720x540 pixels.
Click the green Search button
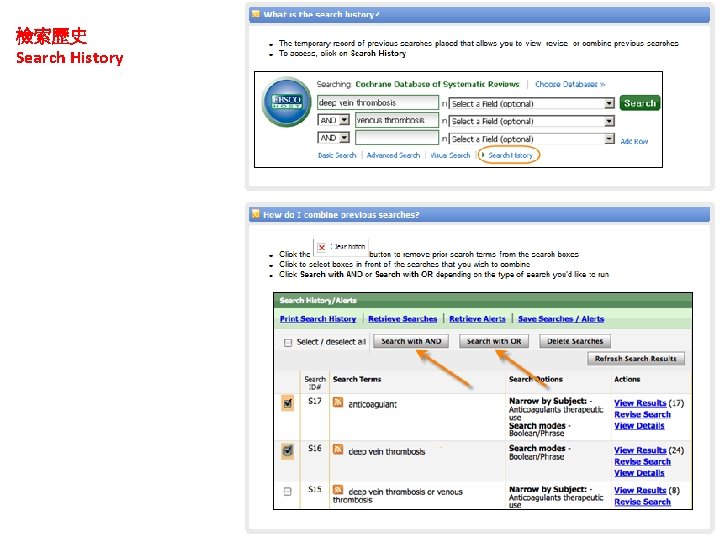(x=640, y=103)
